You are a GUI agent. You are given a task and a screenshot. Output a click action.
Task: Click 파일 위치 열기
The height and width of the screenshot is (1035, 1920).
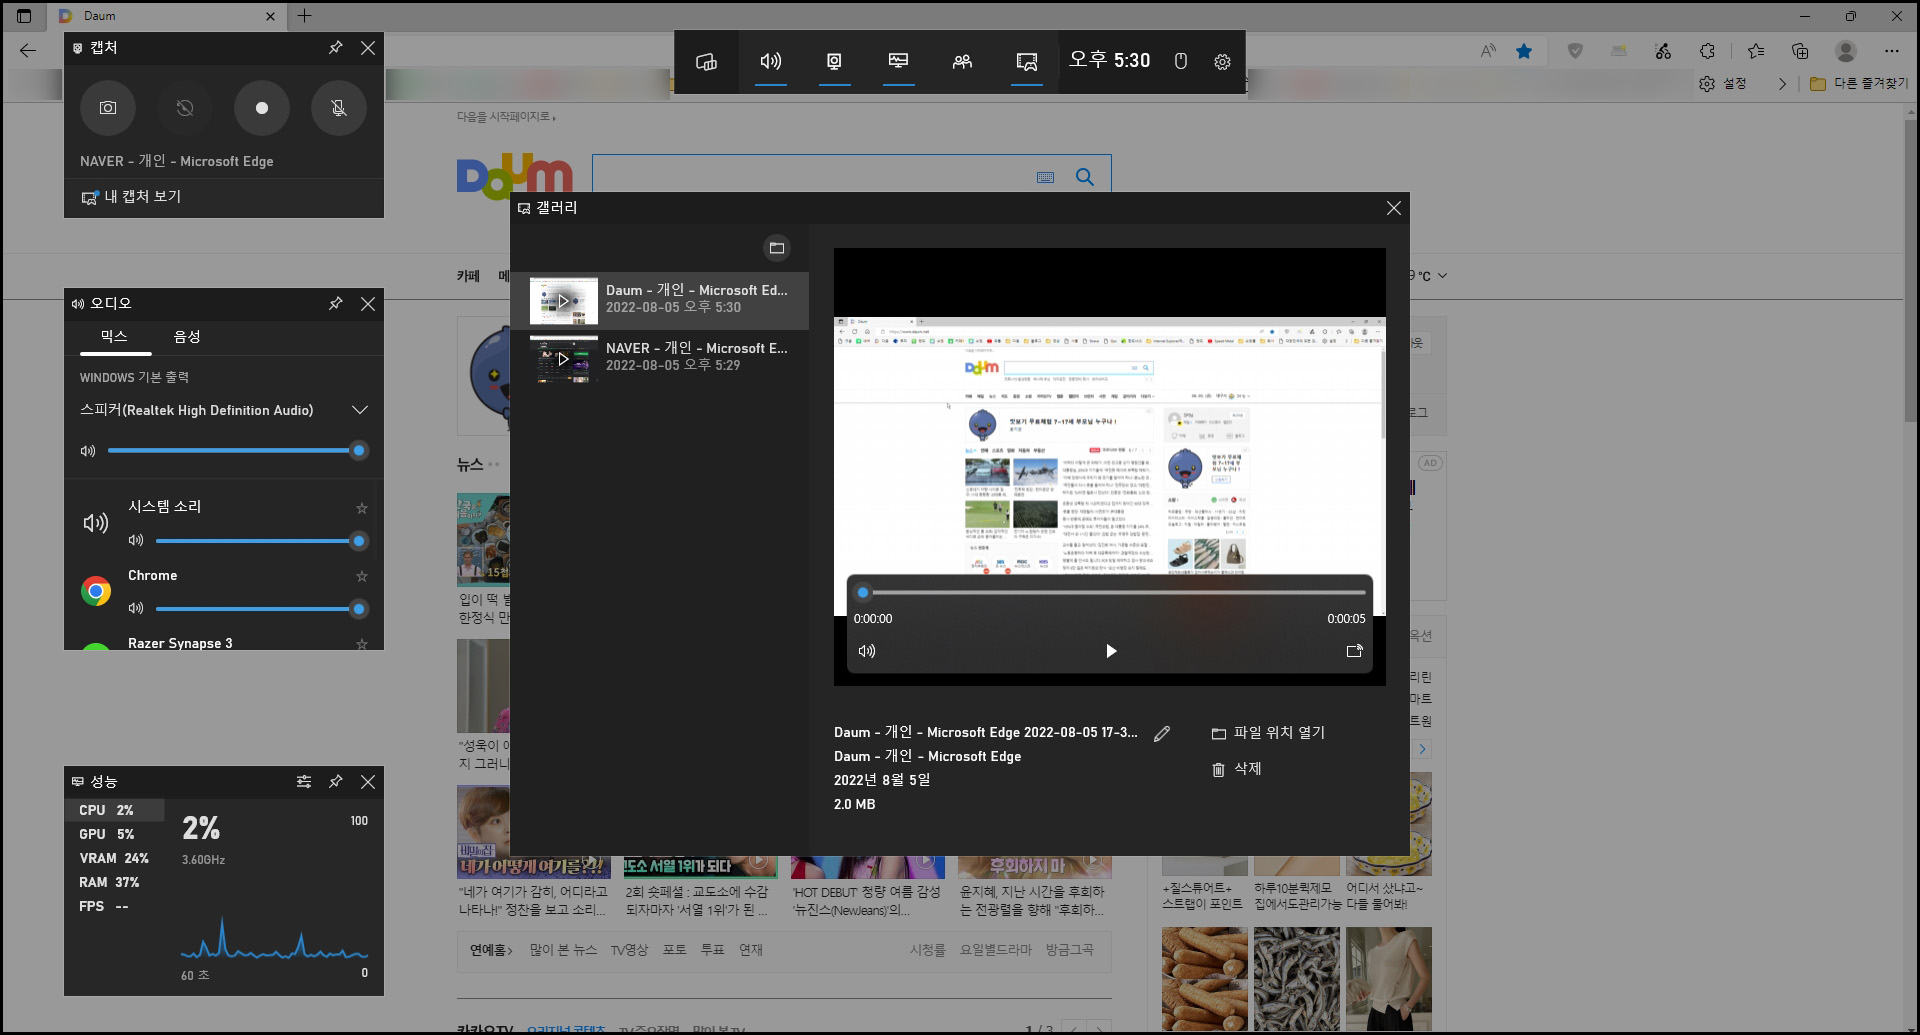[1268, 733]
